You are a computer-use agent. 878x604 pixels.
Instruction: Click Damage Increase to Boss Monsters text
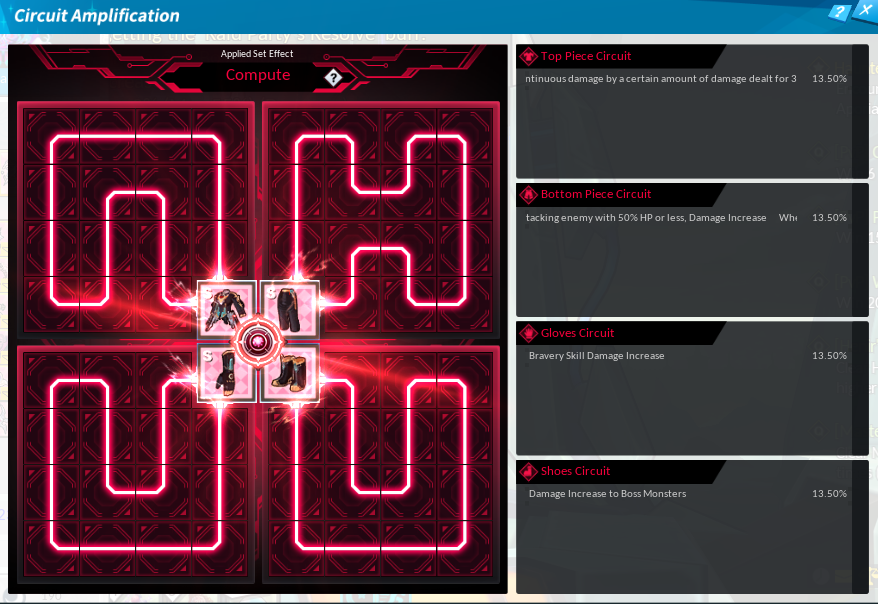point(607,494)
